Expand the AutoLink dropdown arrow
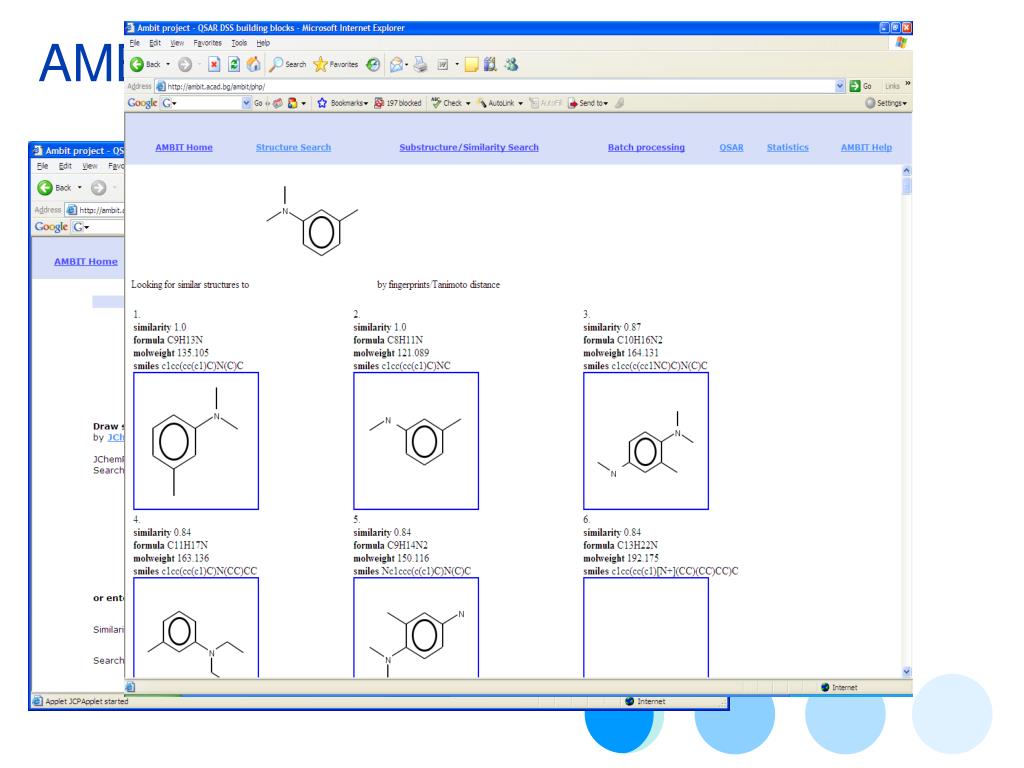Viewport: 1024px width, 768px height. pyautogui.click(x=520, y=103)
